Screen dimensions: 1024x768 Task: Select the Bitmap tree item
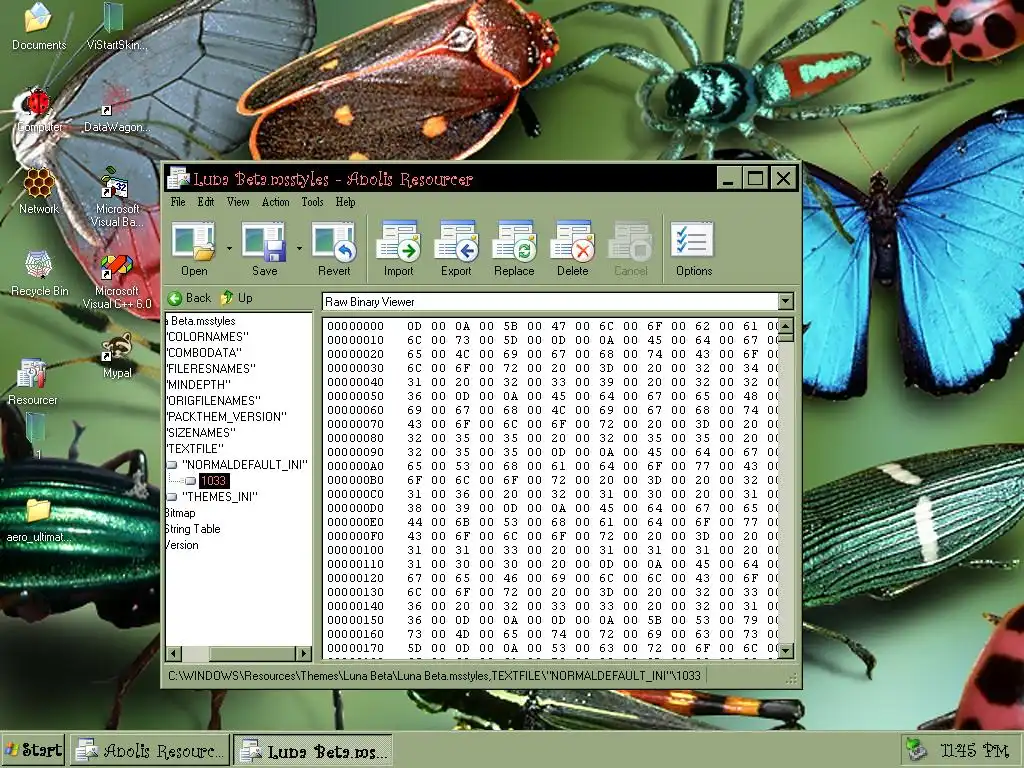point(181,513)
